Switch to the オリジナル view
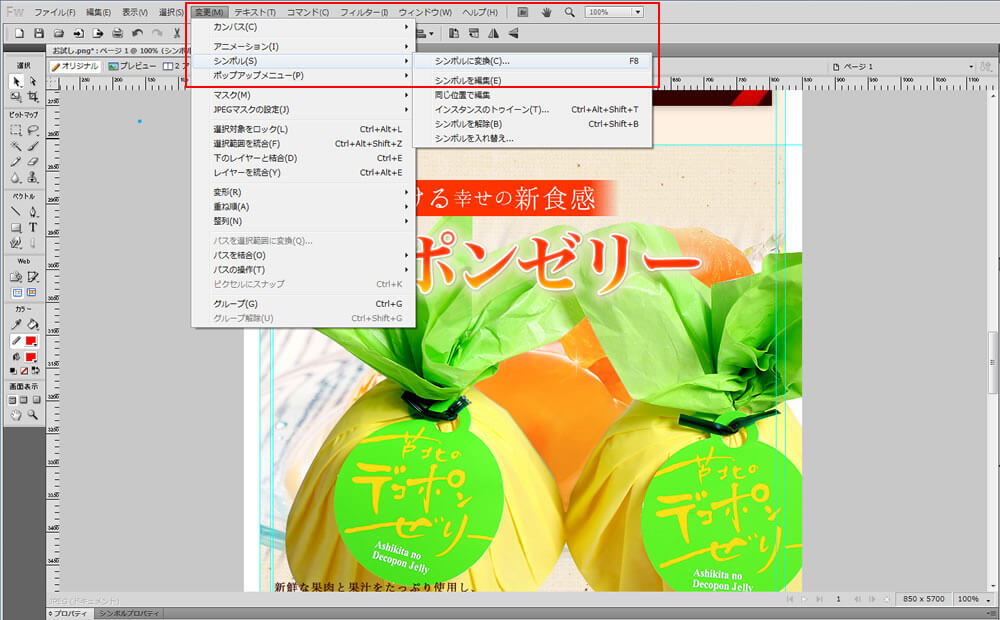This screenshot has width=1000, height=620. 77,66
